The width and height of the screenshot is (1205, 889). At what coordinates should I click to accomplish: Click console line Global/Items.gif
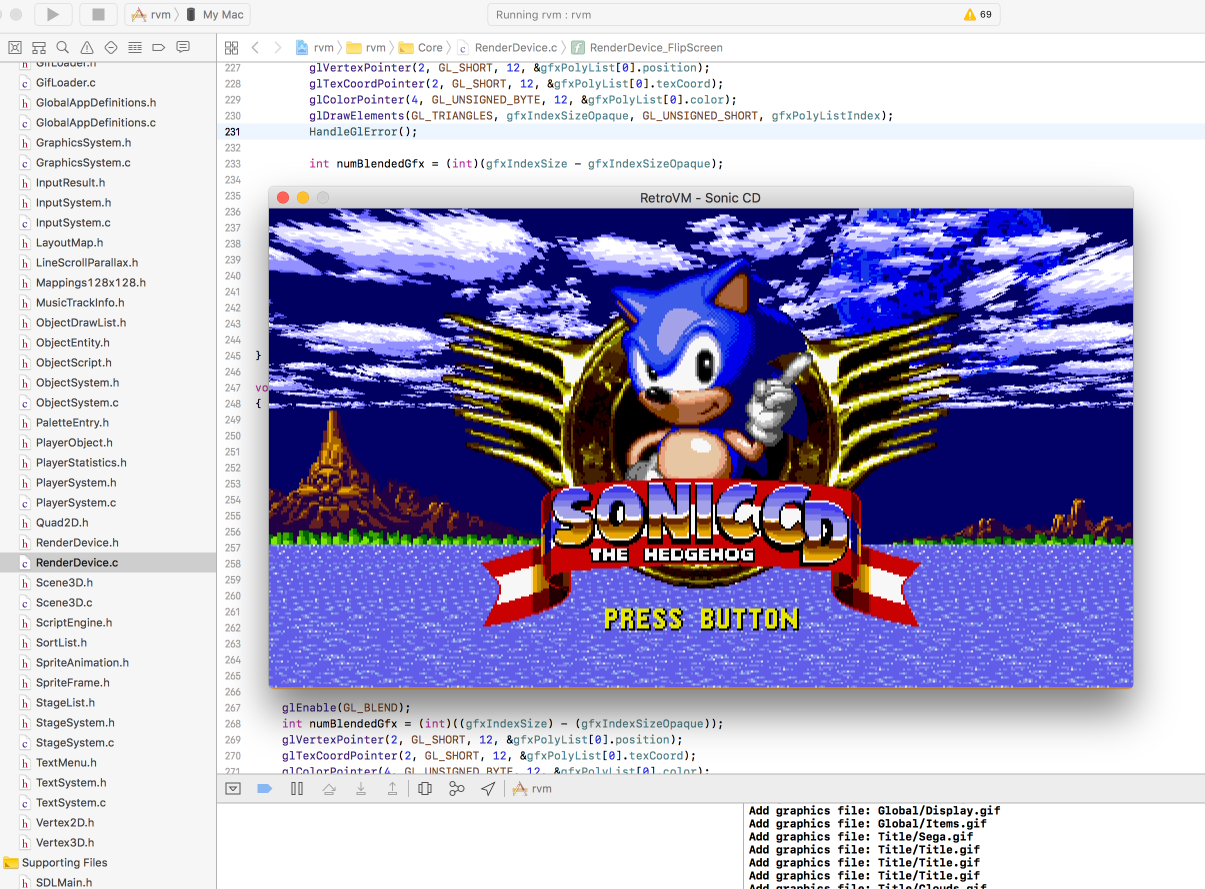(x=867, y=824)
